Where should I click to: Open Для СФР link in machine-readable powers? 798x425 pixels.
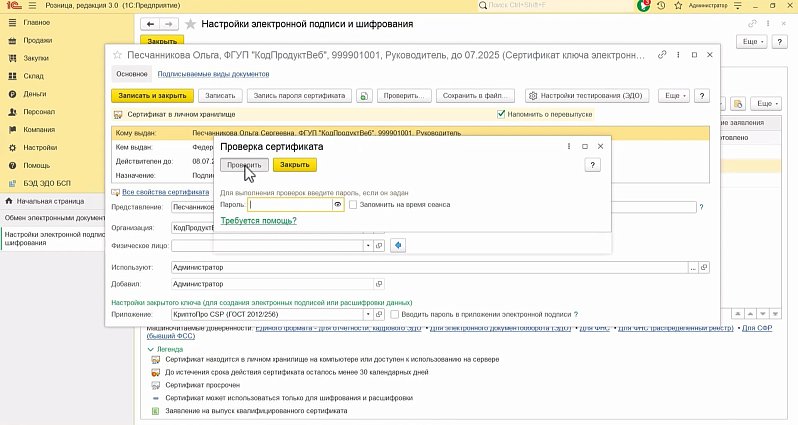pos(757,328)
